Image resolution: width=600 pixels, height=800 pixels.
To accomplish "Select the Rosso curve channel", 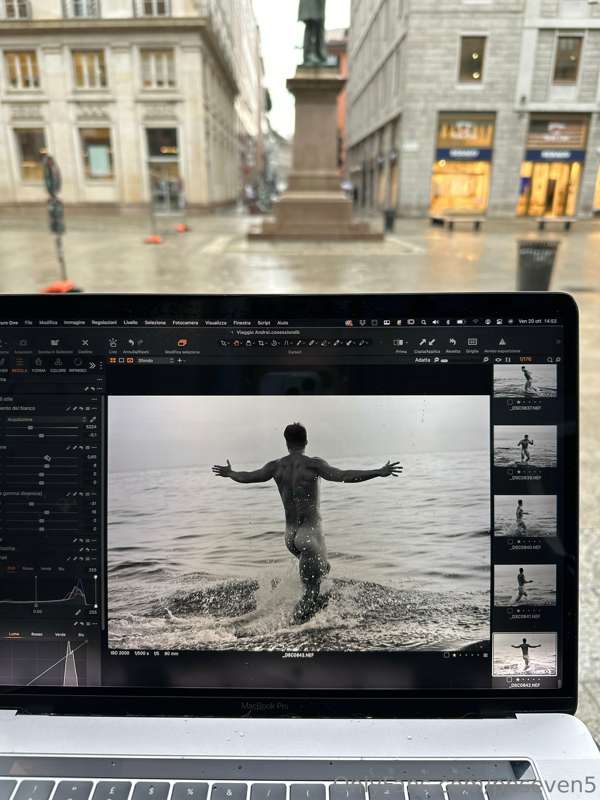I will [x=37, y=634].
